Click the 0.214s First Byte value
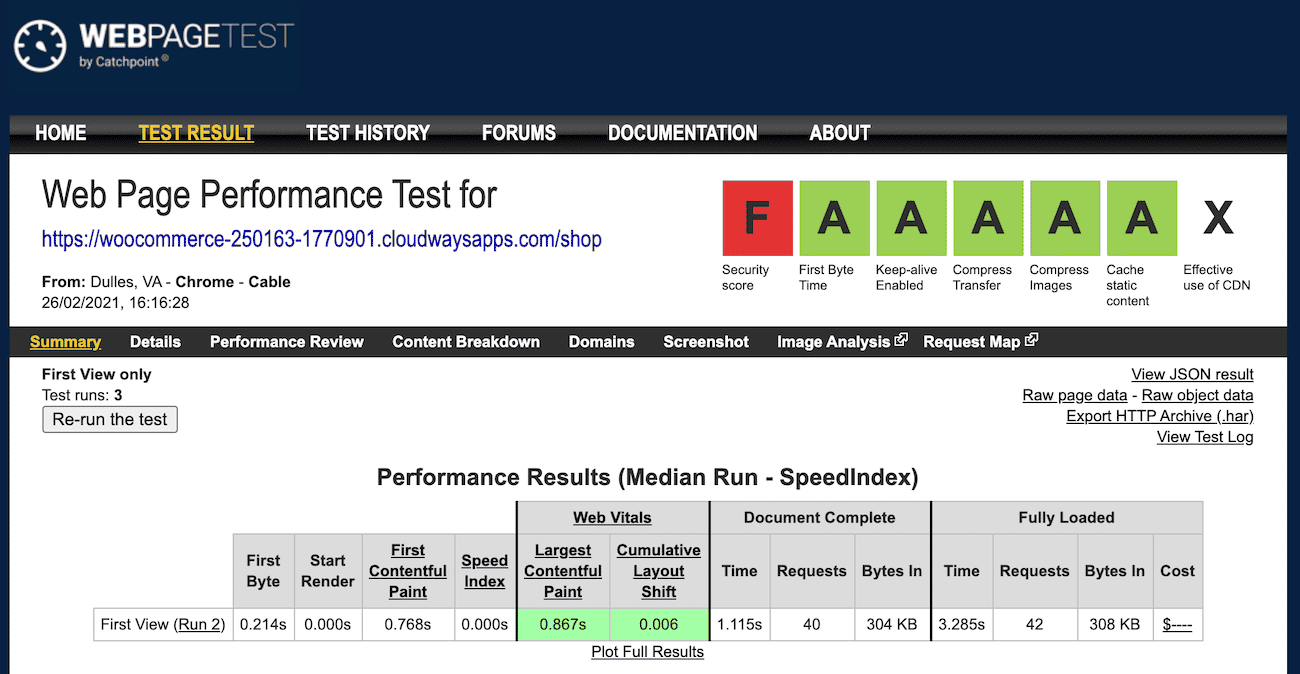The image size is (1300, 674). pyautogui.click(x=264, y=625)
